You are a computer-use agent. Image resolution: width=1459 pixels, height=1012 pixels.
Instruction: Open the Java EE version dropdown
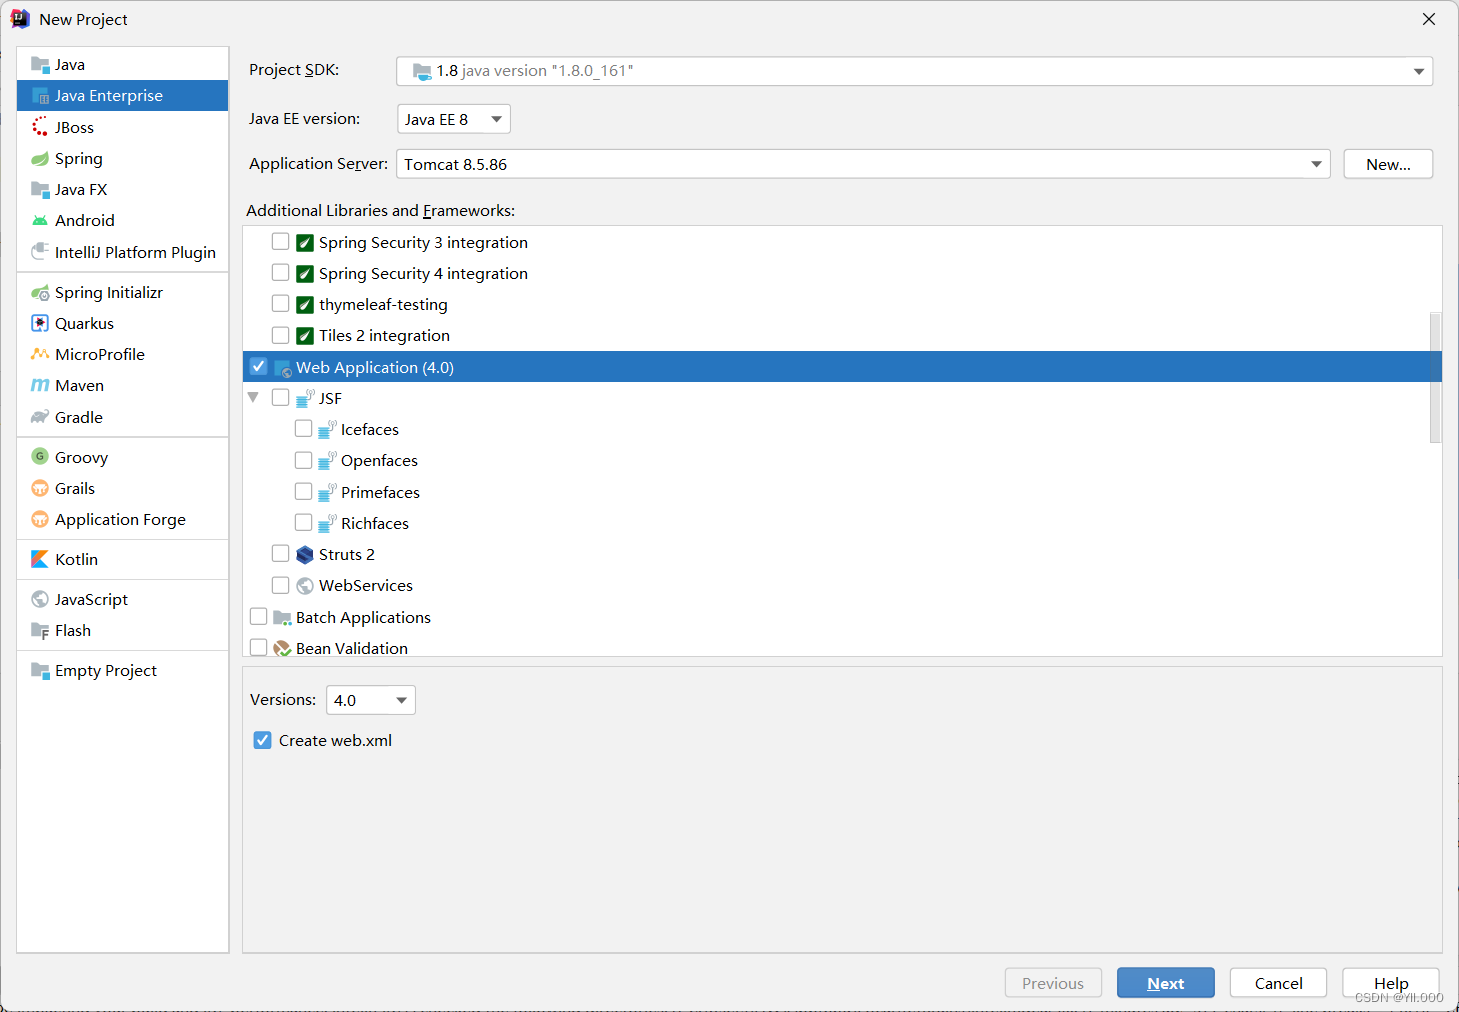tap(454, 119)
